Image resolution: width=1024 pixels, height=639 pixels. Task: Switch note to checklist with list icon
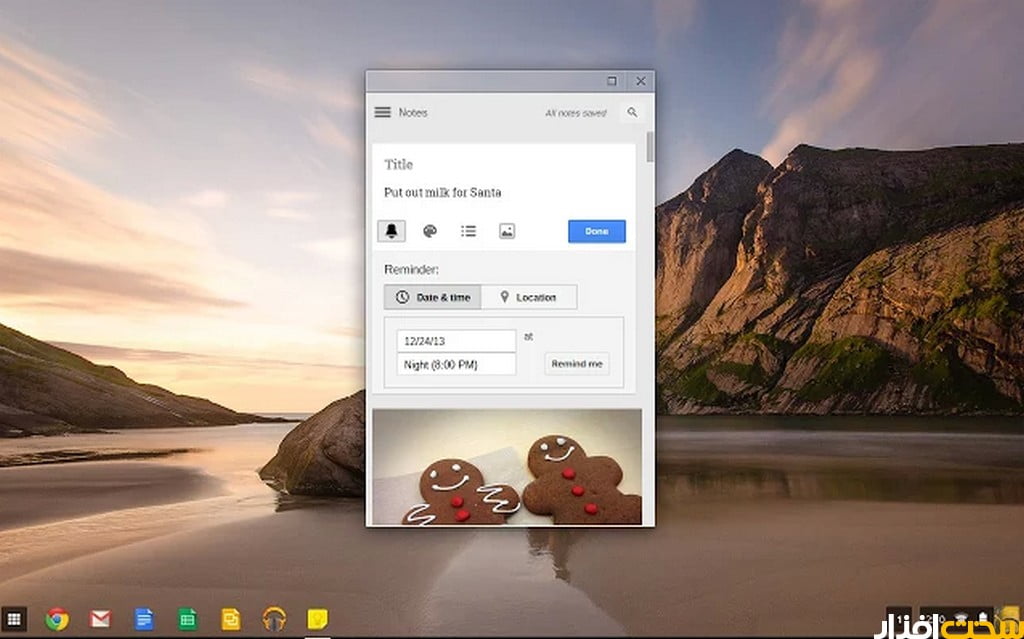tap(468, 231)
